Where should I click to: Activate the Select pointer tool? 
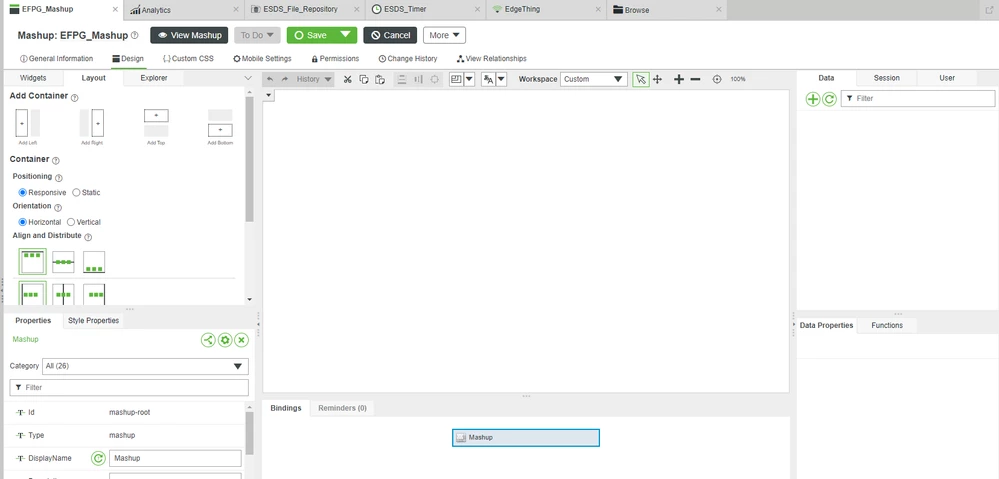(641, 80)
